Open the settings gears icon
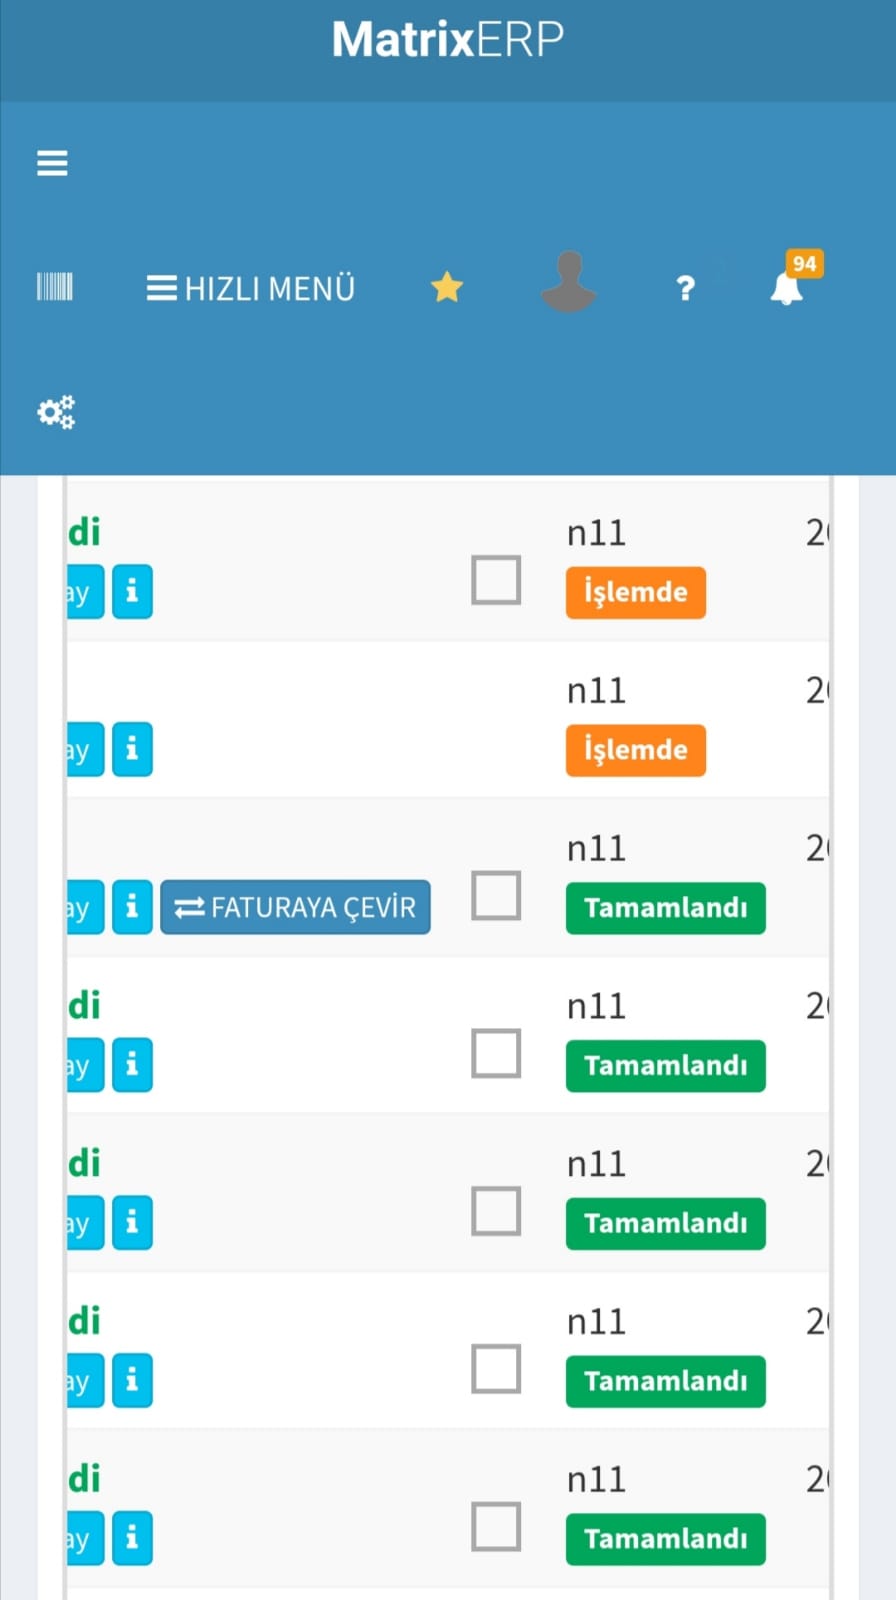This screenshot has width=896, height=1600. (56, 412)
